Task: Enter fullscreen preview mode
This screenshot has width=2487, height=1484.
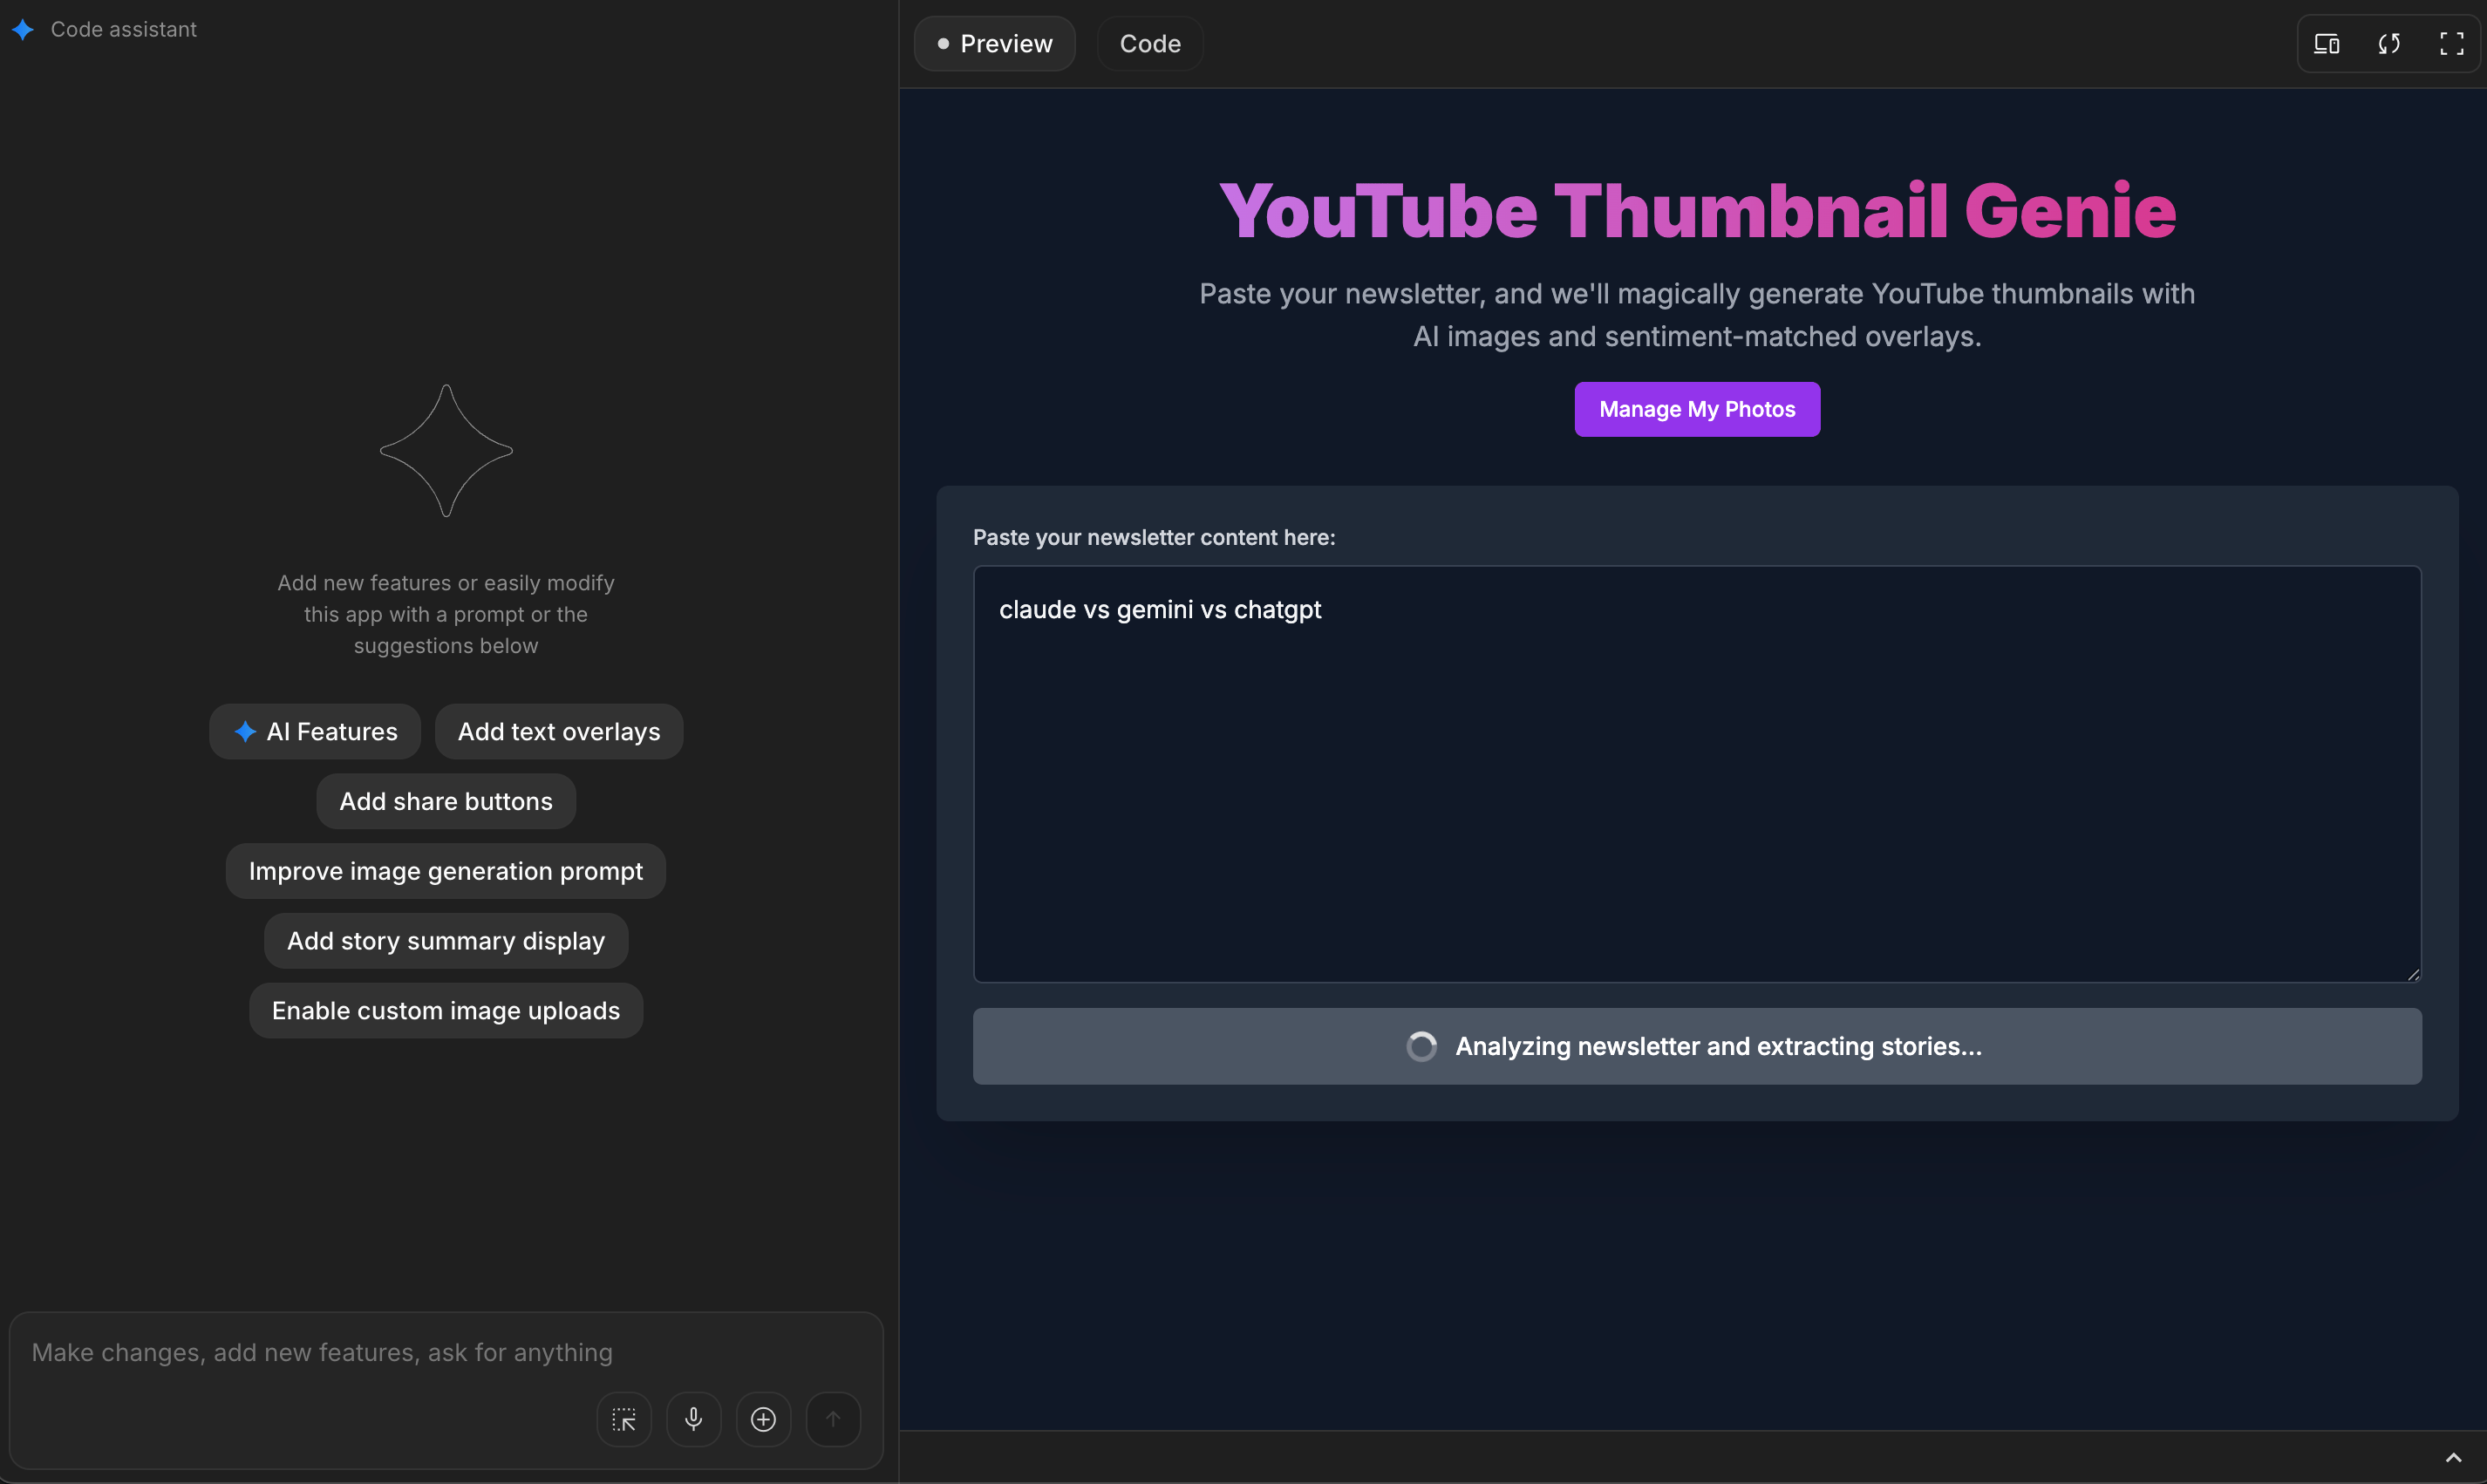Action: [2451, 44]
